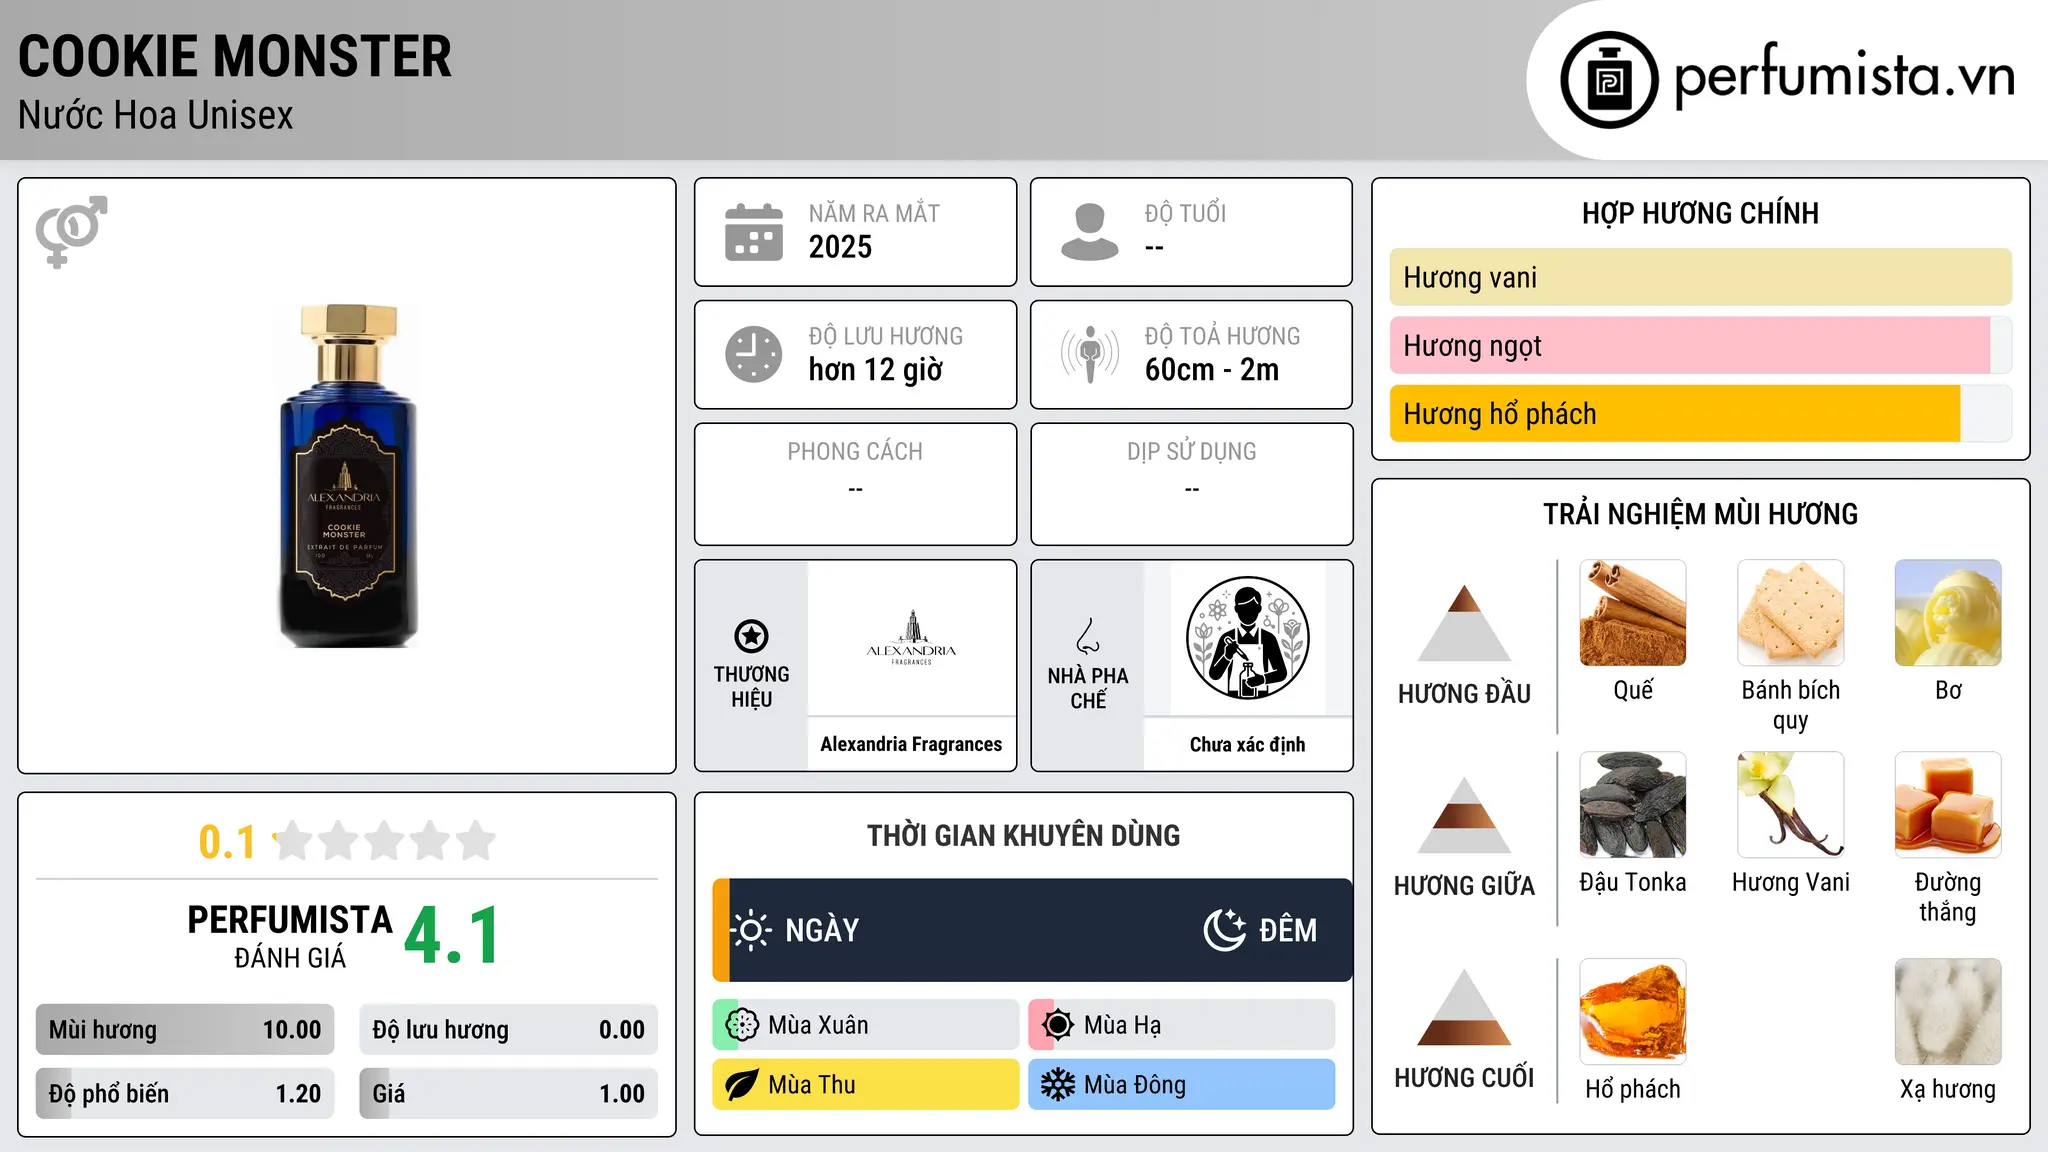This screenshot has height=1152, width=2048.
Task: Open the Đường thắng caramel image
Action: point(1948,805)
